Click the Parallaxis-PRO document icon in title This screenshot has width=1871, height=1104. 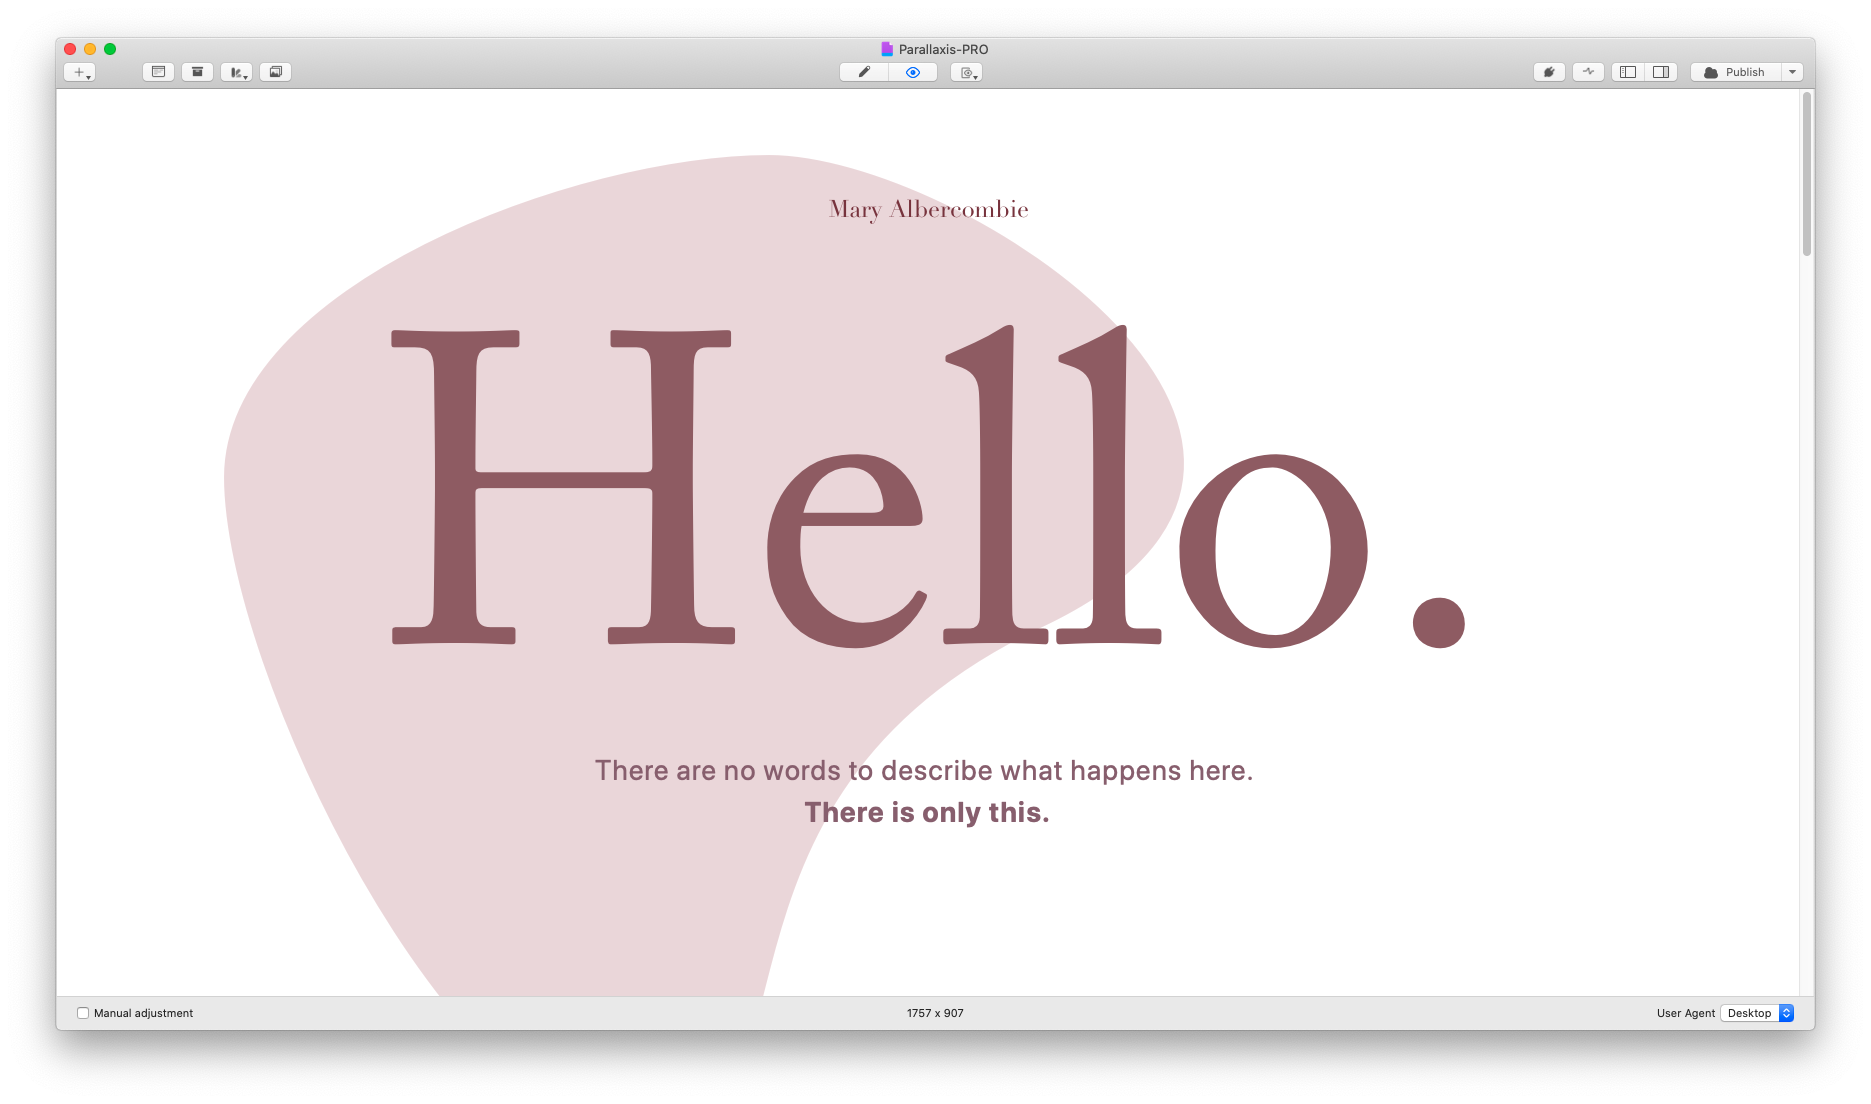tap(886, 49)
